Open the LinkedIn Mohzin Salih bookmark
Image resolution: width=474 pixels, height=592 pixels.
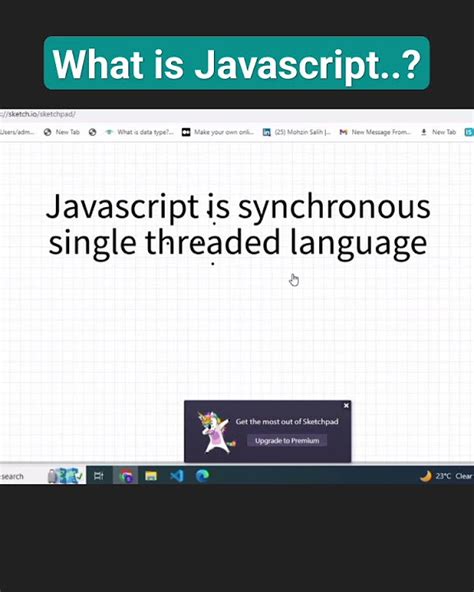297,132
